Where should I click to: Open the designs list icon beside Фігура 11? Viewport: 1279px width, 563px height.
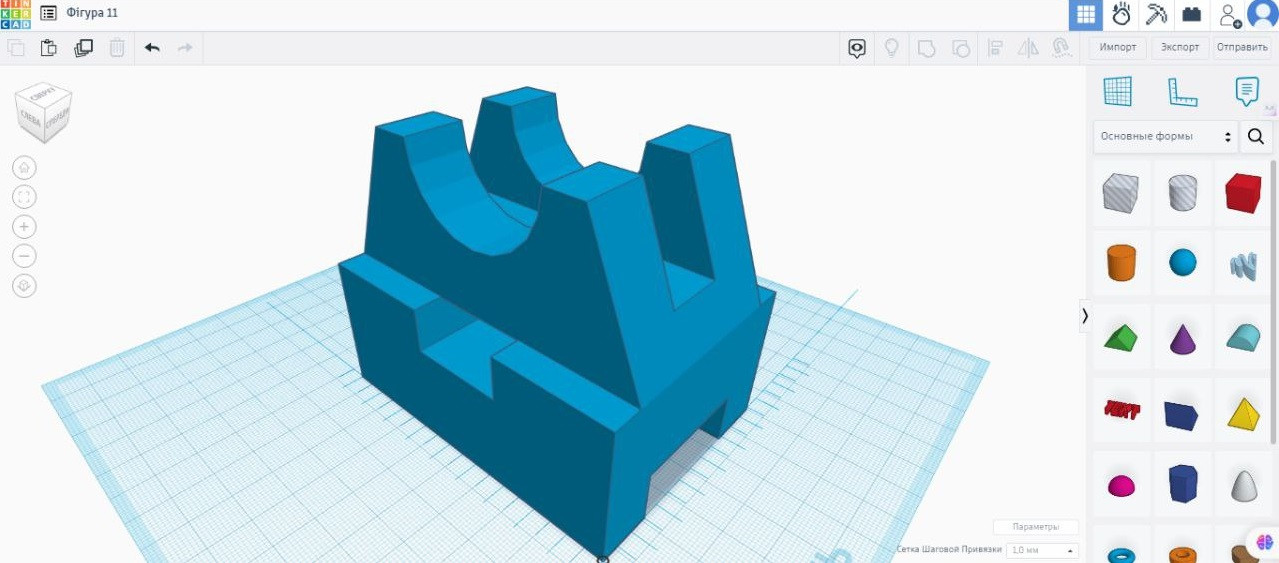pyautogui.click(x=48, y=14)
